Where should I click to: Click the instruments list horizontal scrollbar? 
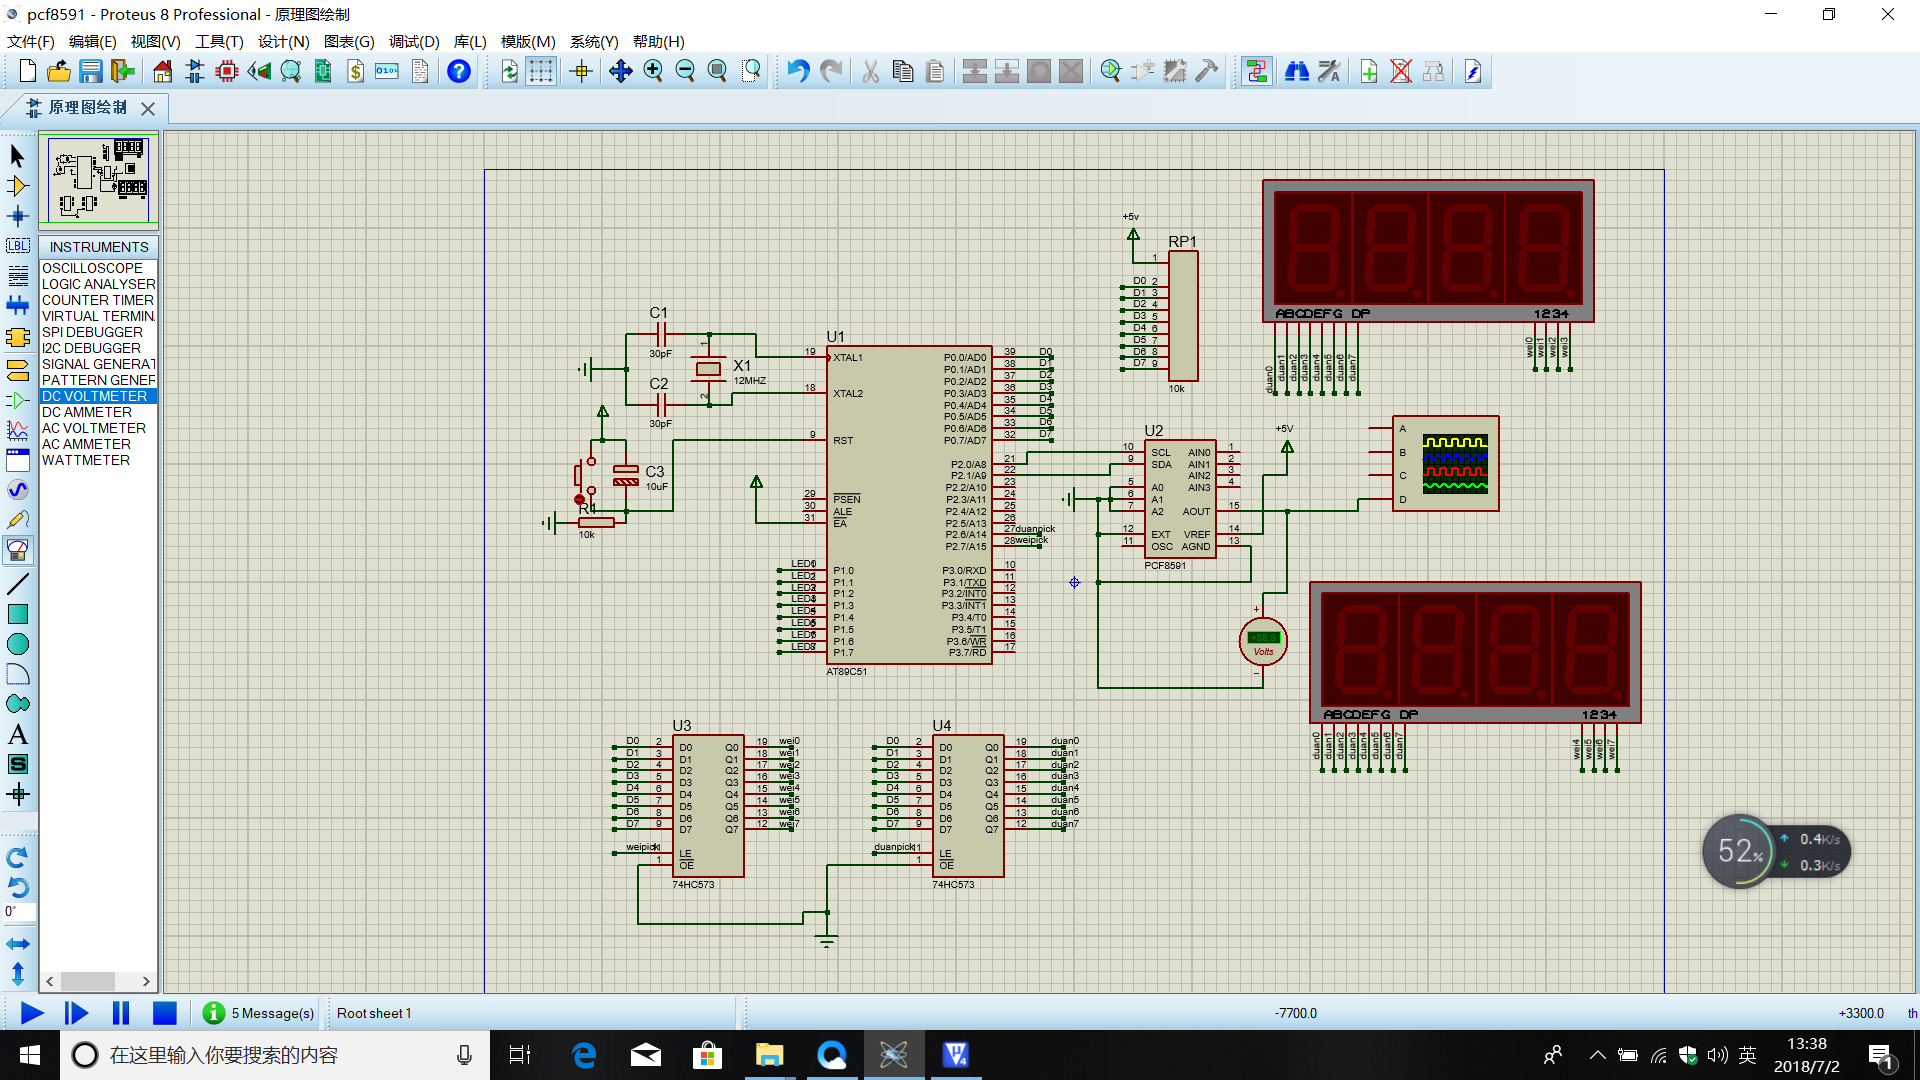coord(98,981)
